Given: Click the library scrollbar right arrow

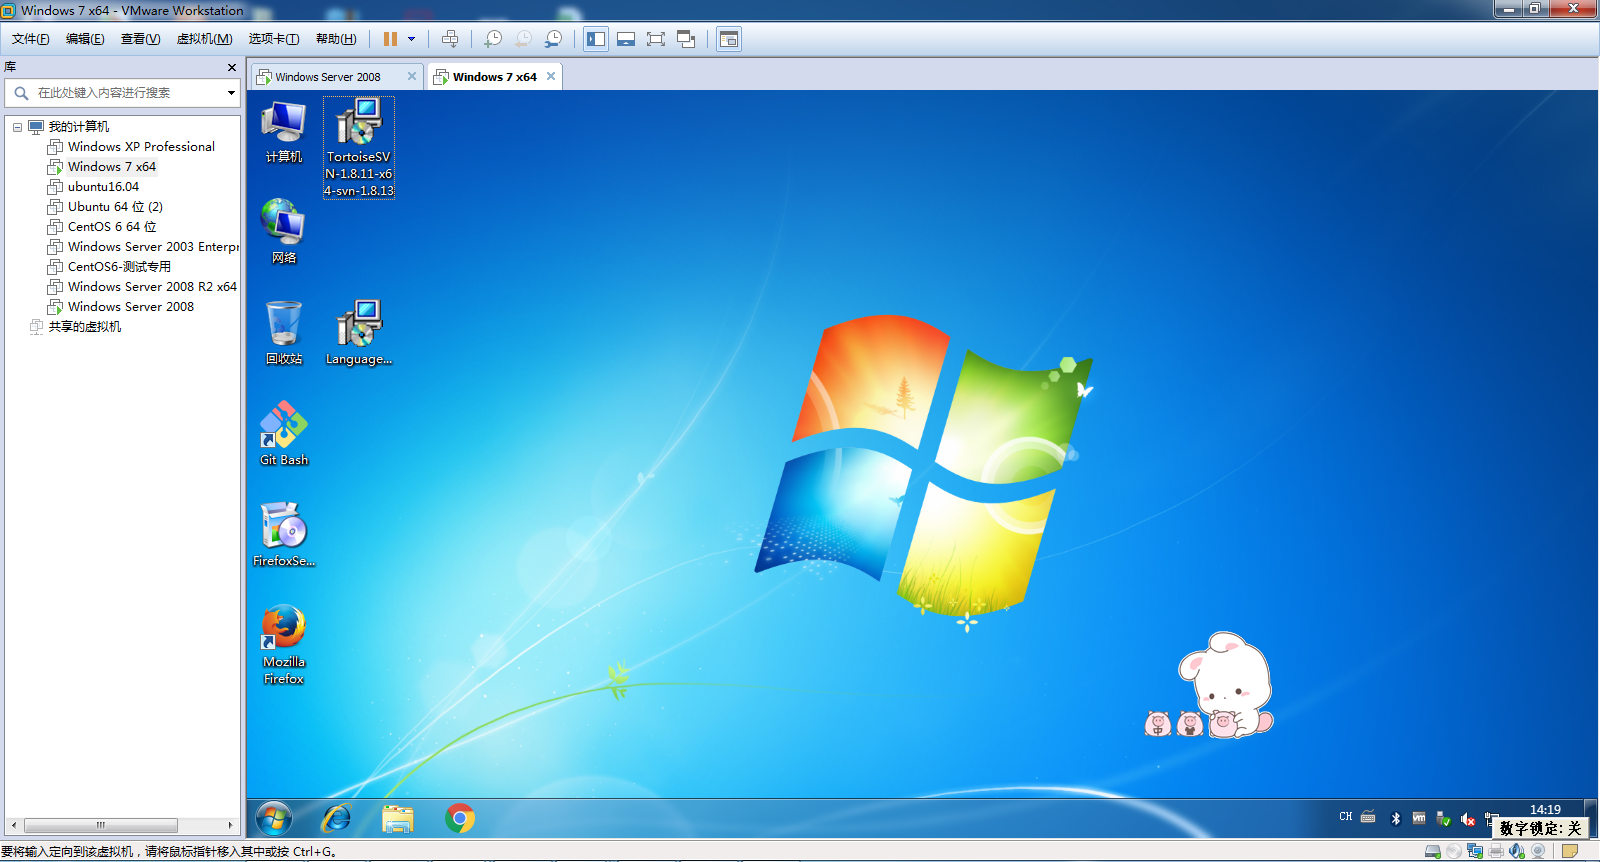Looking at the screenshot, I should pos(230,826).
